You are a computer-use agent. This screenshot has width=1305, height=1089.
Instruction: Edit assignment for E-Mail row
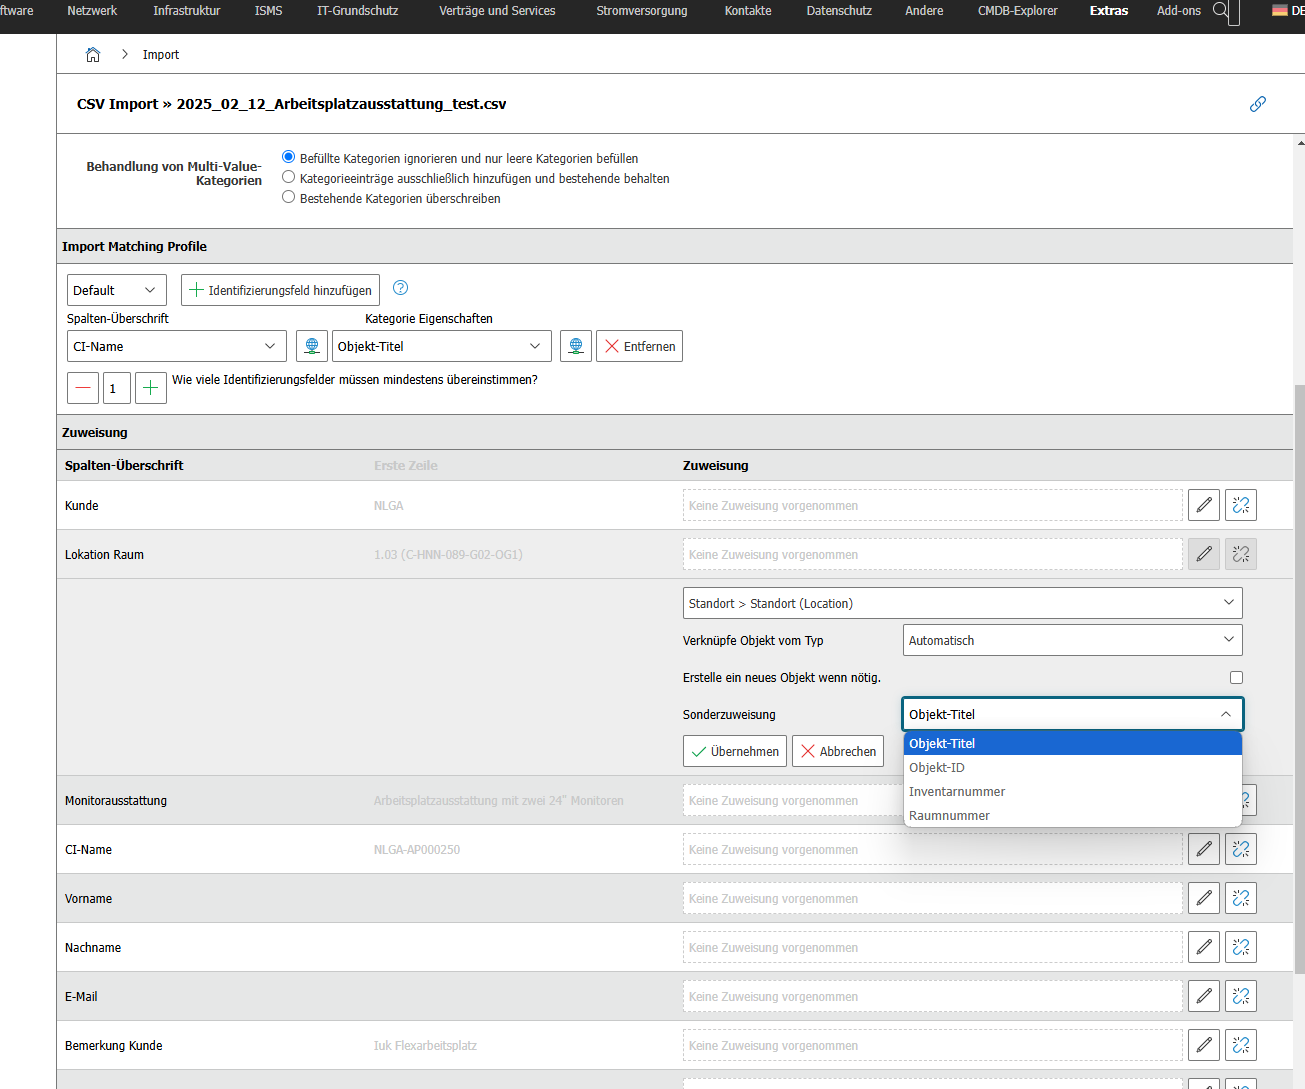click(1204, 996)
